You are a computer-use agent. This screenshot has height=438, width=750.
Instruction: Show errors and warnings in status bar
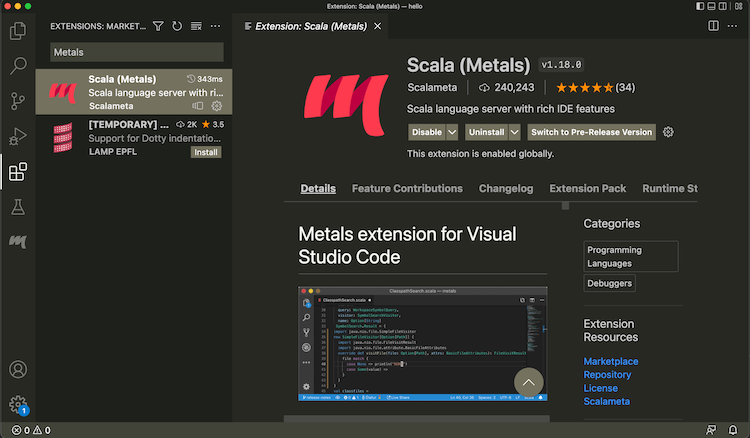click(31, 430)
